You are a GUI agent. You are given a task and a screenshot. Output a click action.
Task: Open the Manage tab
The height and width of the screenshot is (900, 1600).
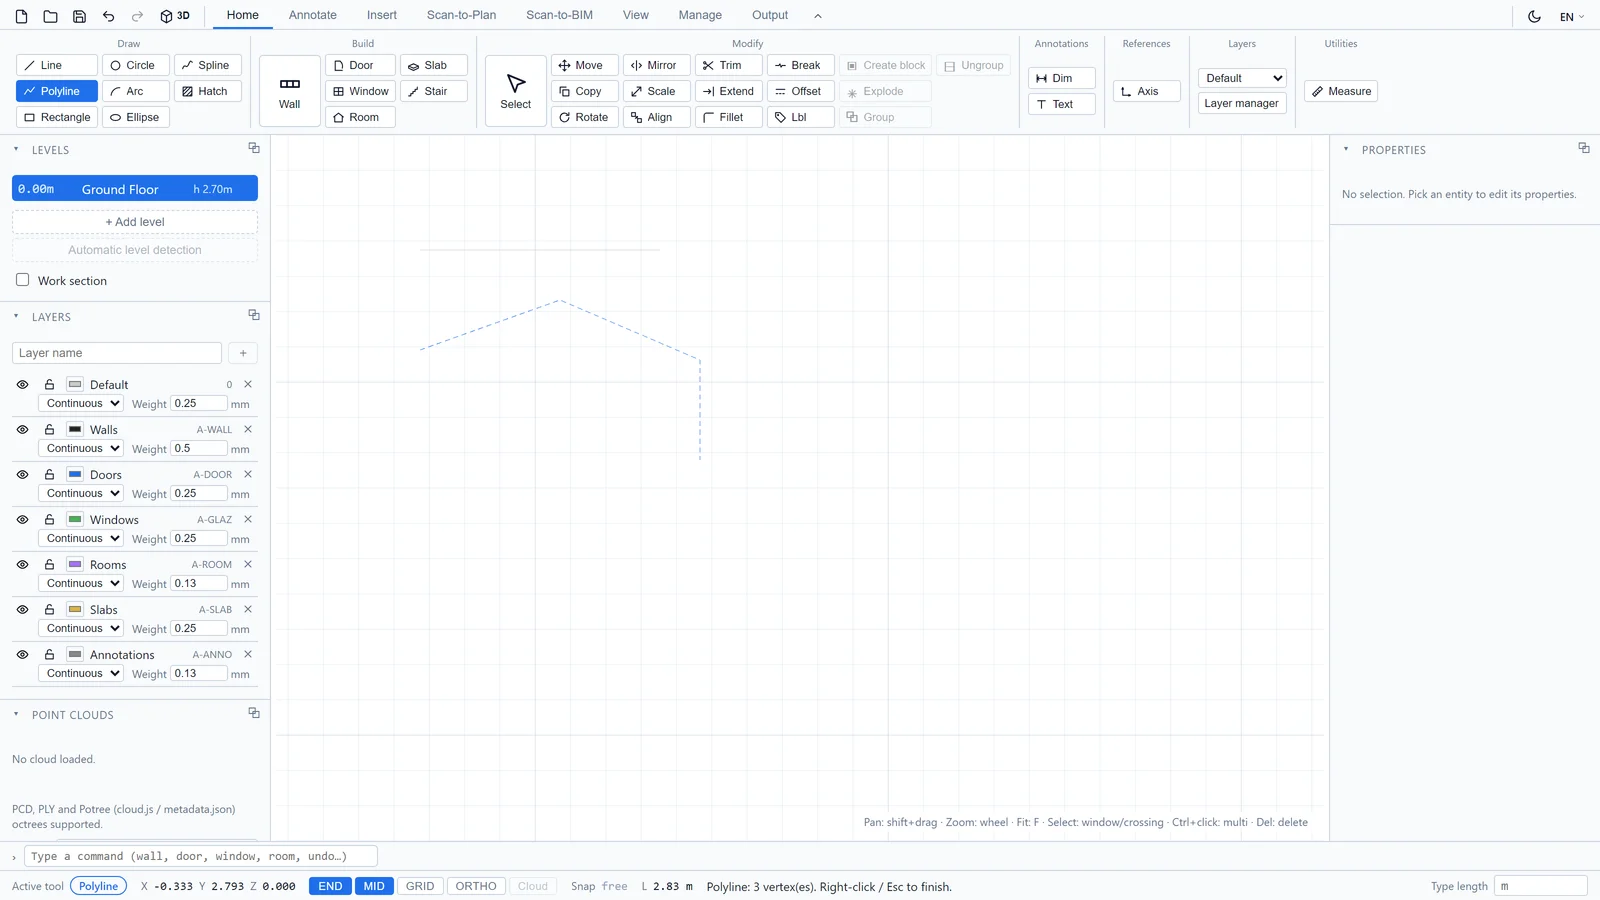click(700, 15)
